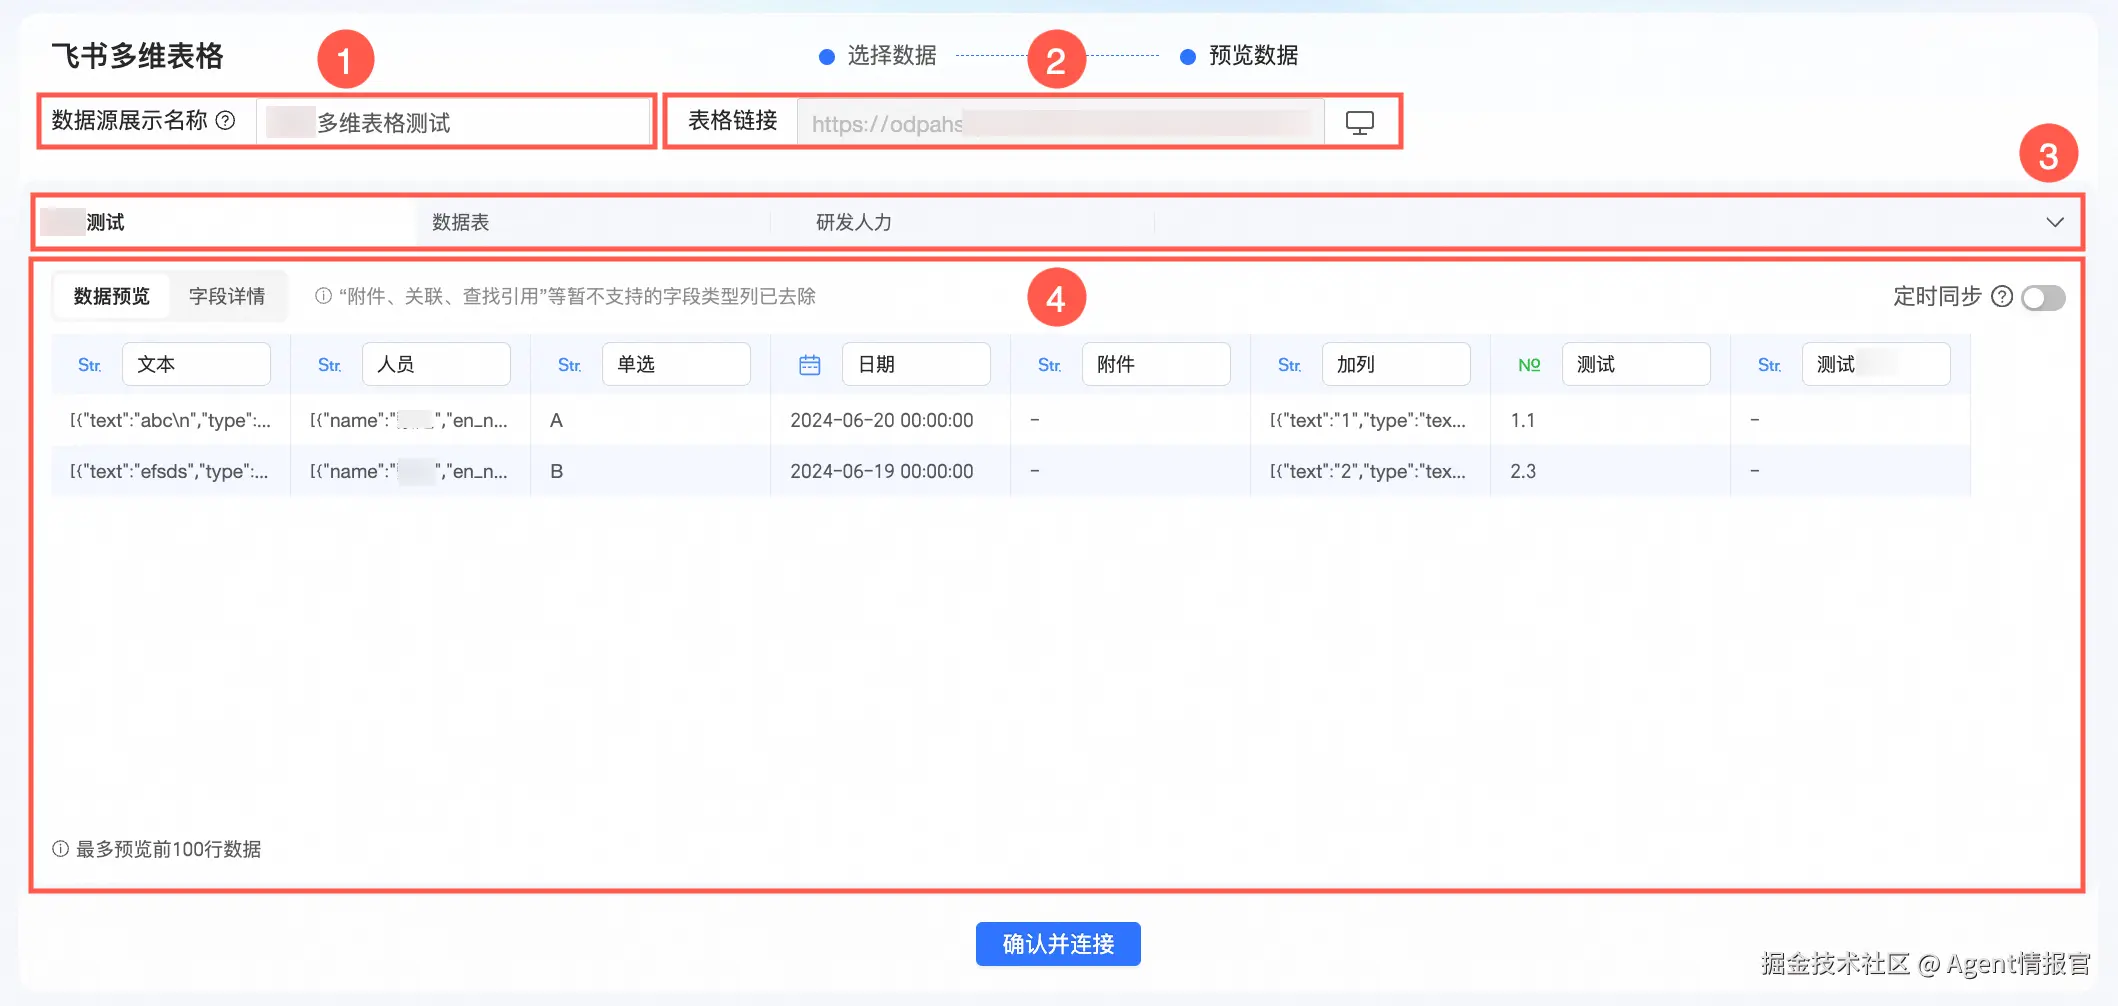Select date cell 2024-06-19 00:00:00
Image resolution: width=2118 pixels, height=1006 pixels.
[x=890, y=471]
